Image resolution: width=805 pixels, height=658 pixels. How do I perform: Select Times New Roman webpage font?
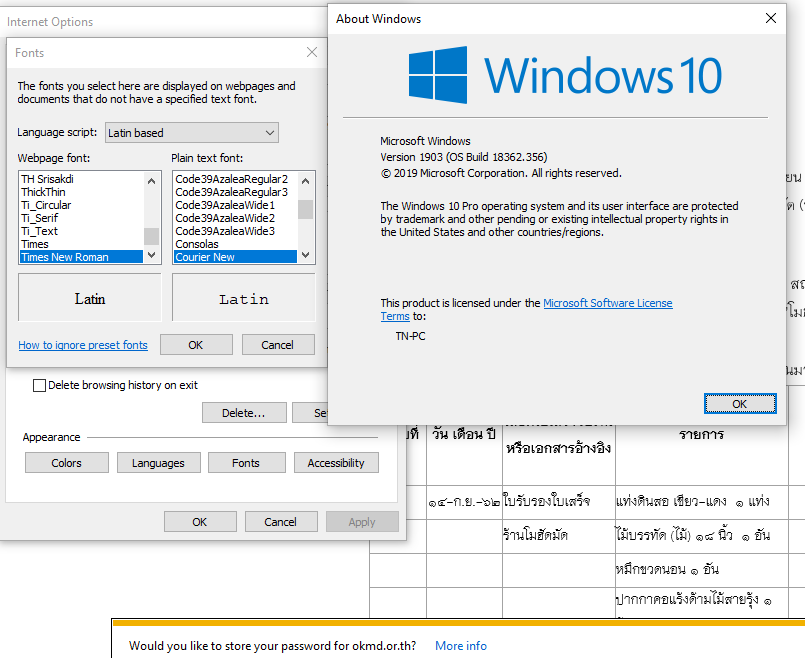coord(81,257)
